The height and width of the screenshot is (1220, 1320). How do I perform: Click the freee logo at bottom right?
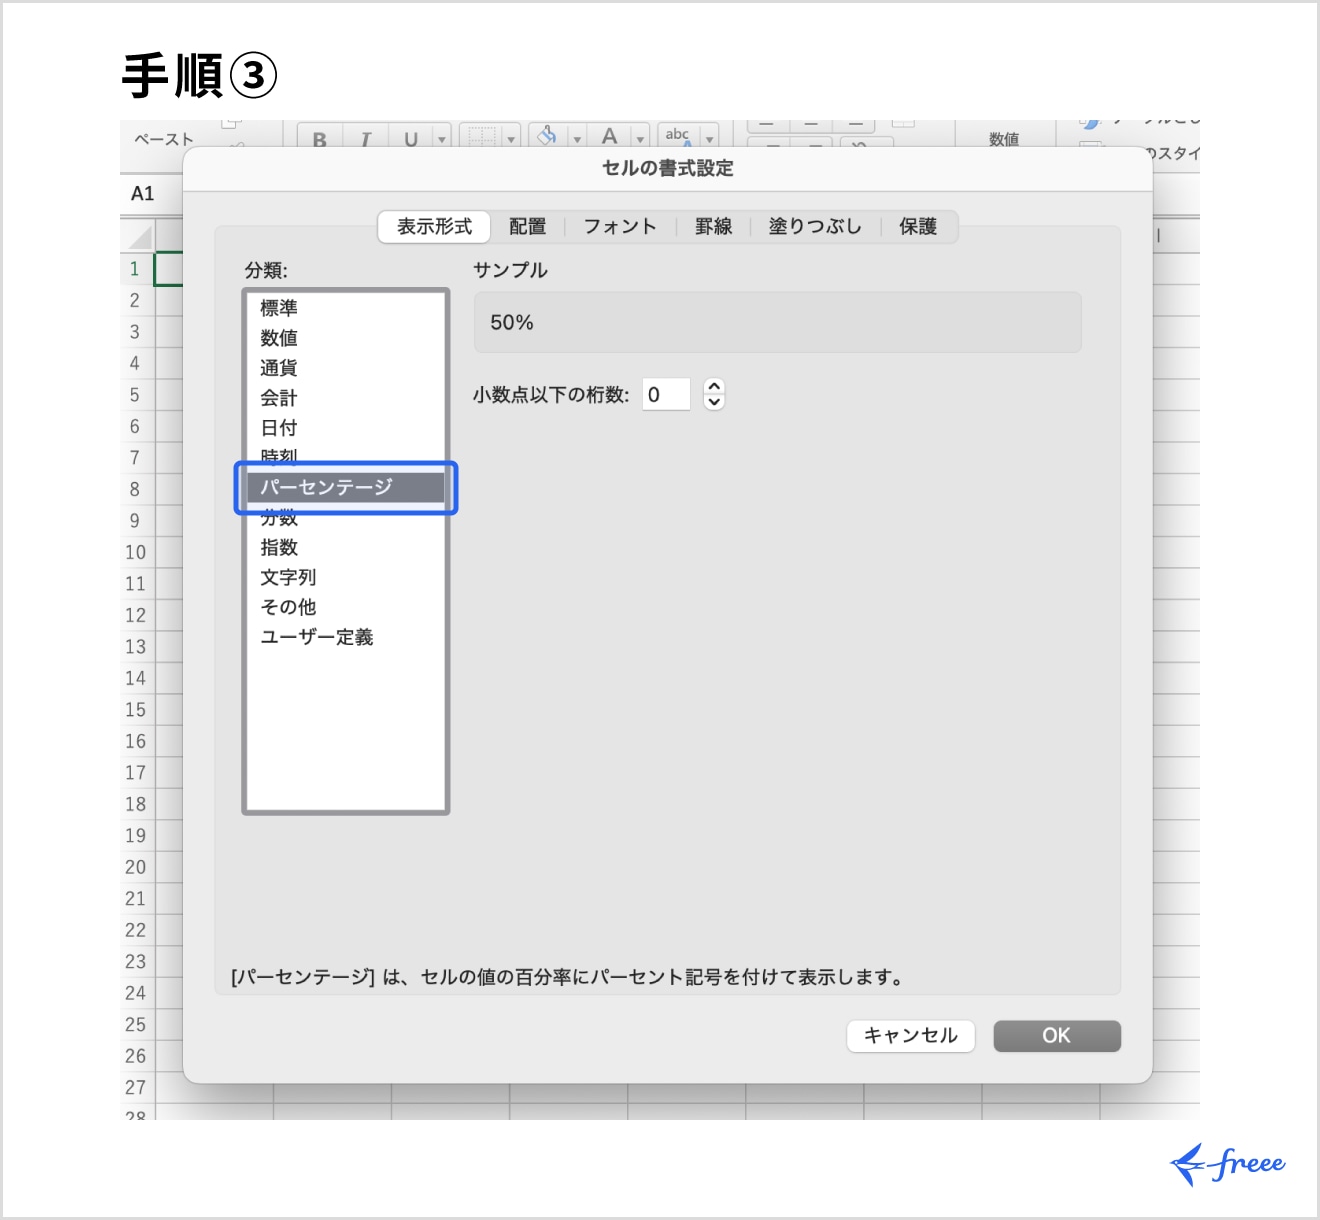[1228, 1162]
